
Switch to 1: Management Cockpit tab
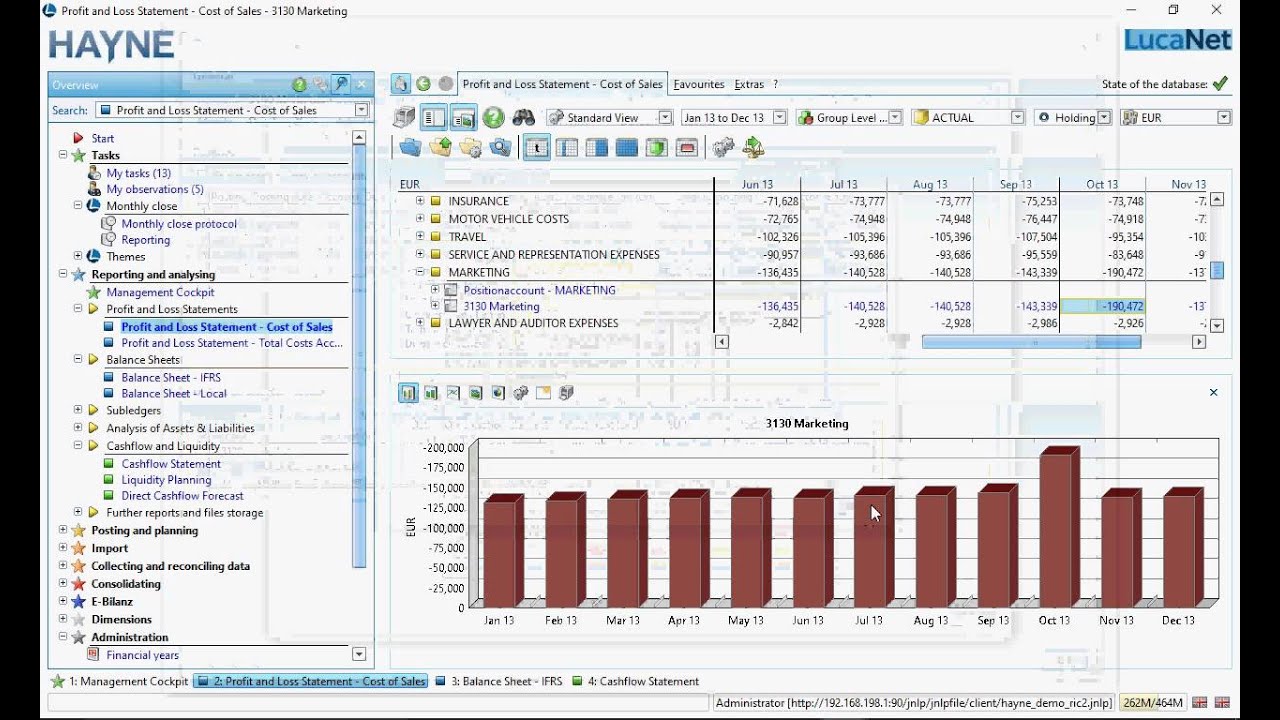(x=119, y=681)
